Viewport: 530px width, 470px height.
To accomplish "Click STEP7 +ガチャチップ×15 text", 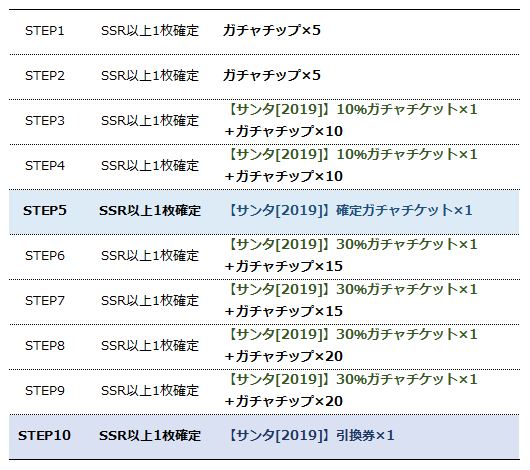I will [283, 311].
